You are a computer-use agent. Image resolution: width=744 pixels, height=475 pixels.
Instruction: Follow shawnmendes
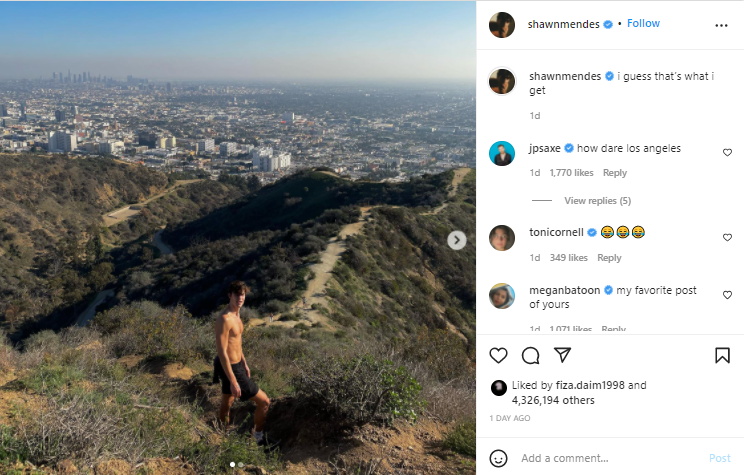click(x=643, y=23)
